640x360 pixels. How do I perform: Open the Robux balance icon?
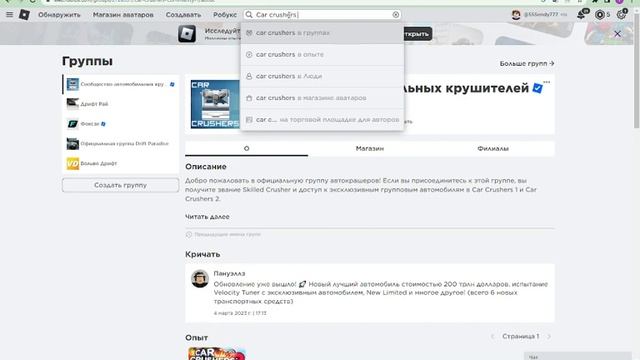point(600,15)
